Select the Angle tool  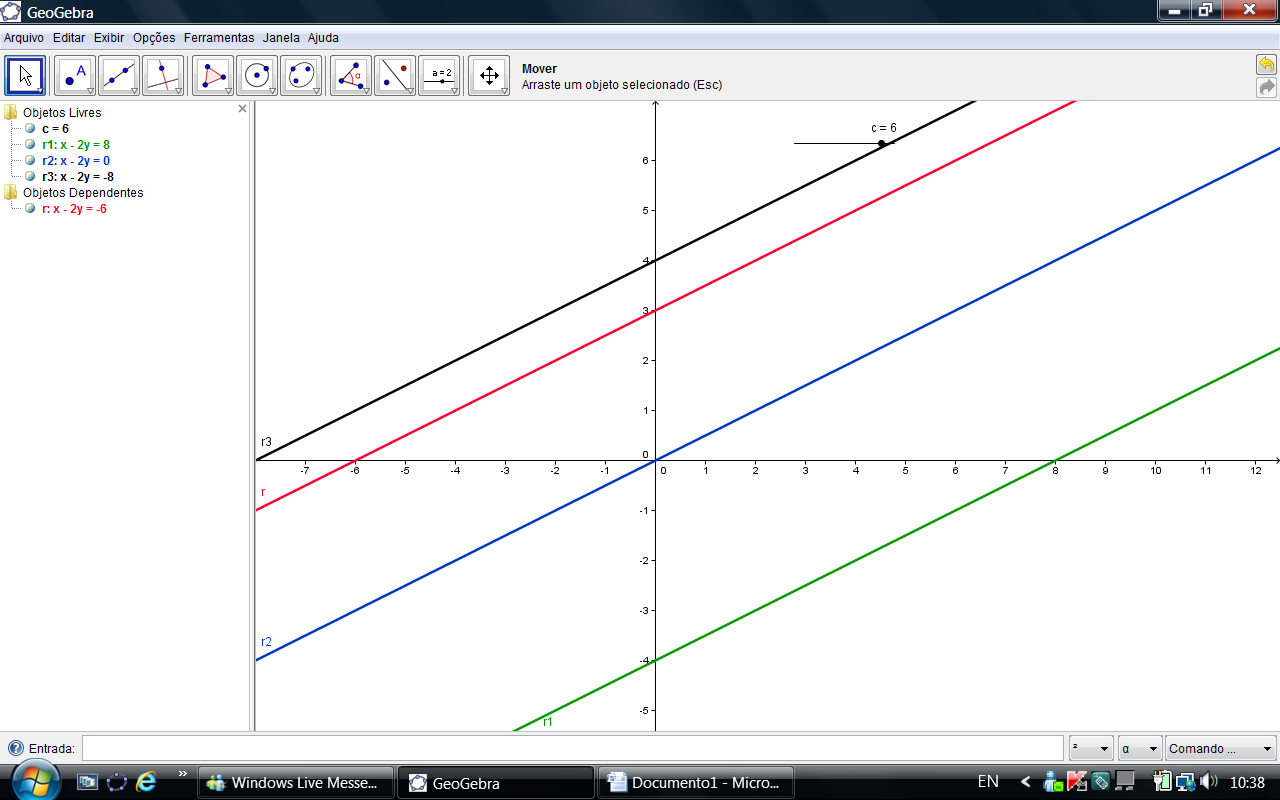pos(350,75)
